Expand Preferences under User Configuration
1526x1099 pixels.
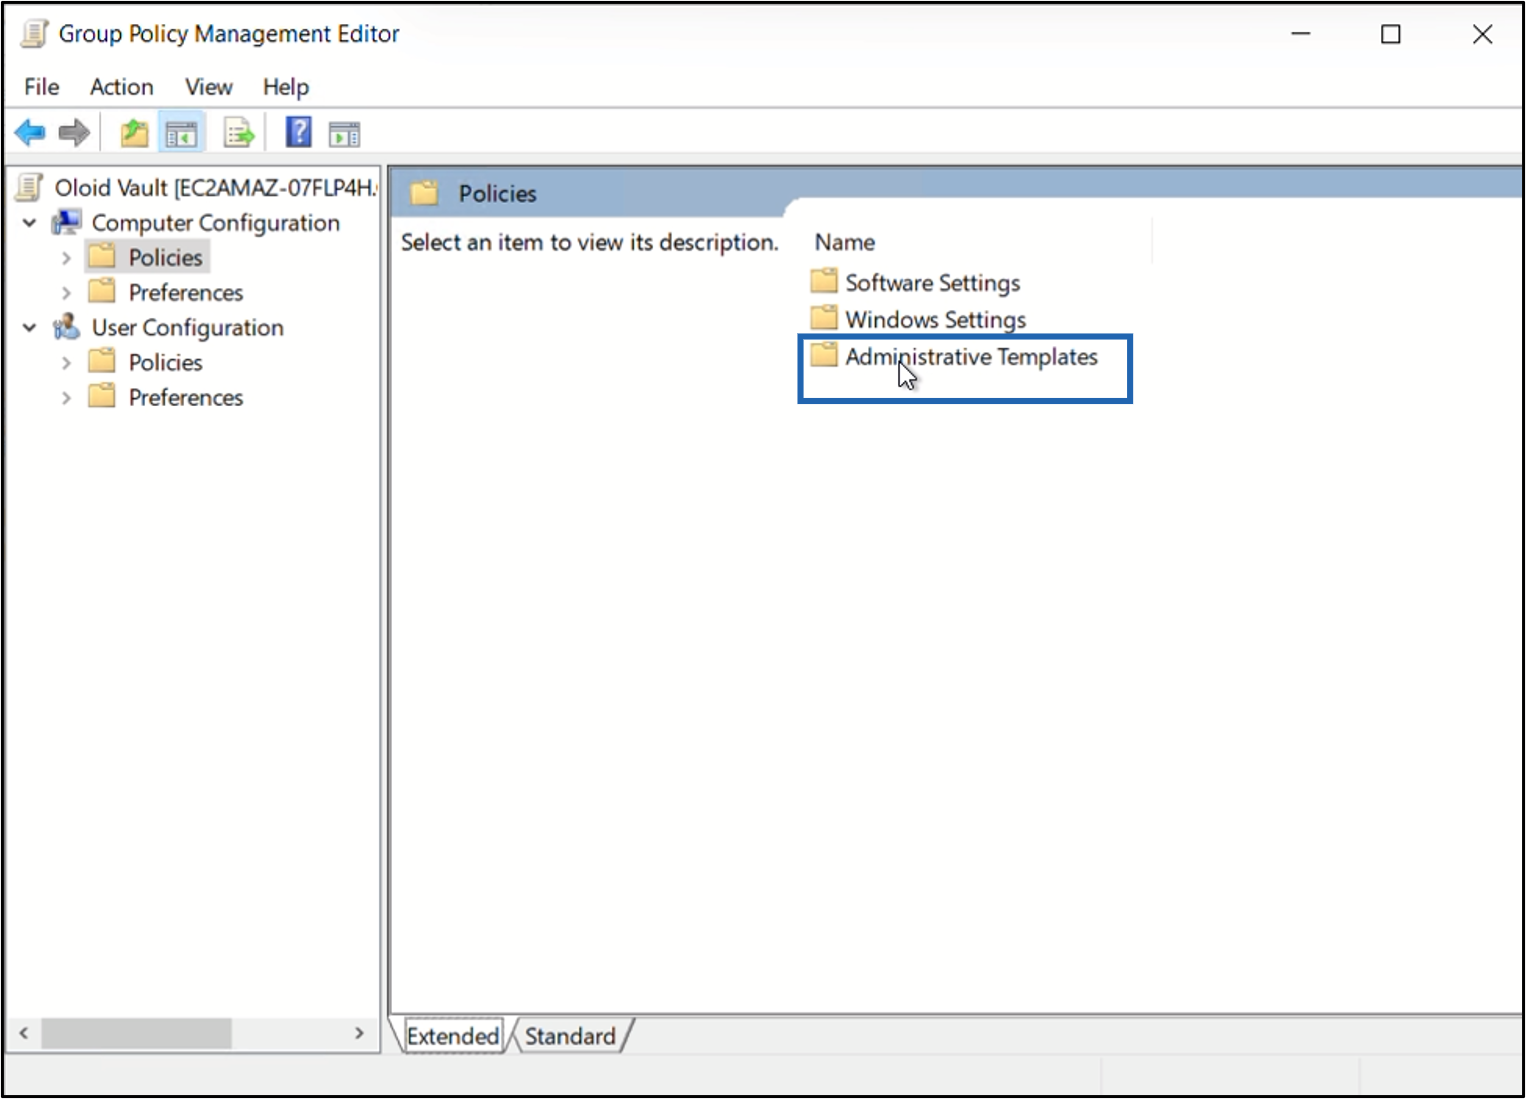coord(66,398)
